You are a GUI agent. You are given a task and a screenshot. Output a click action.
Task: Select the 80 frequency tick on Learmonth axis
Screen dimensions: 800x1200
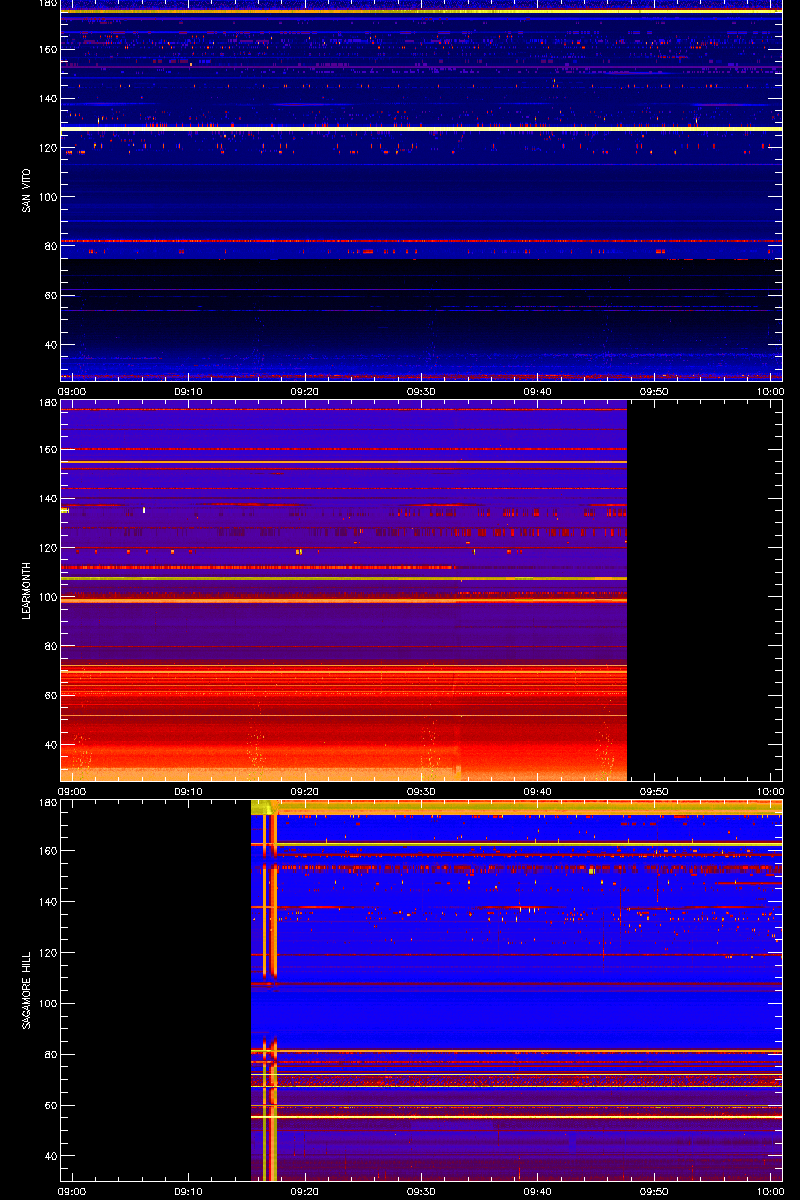click(x=49, y=646)
